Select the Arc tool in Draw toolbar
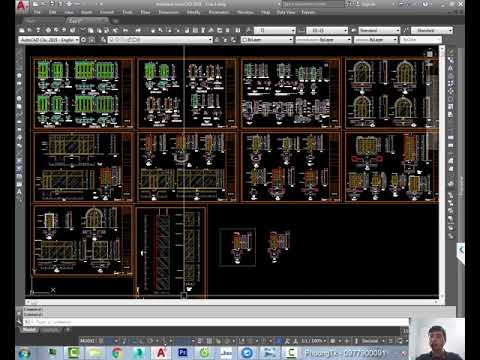The height and width of the screenshot is (360, 480). [x=19, y=91]
